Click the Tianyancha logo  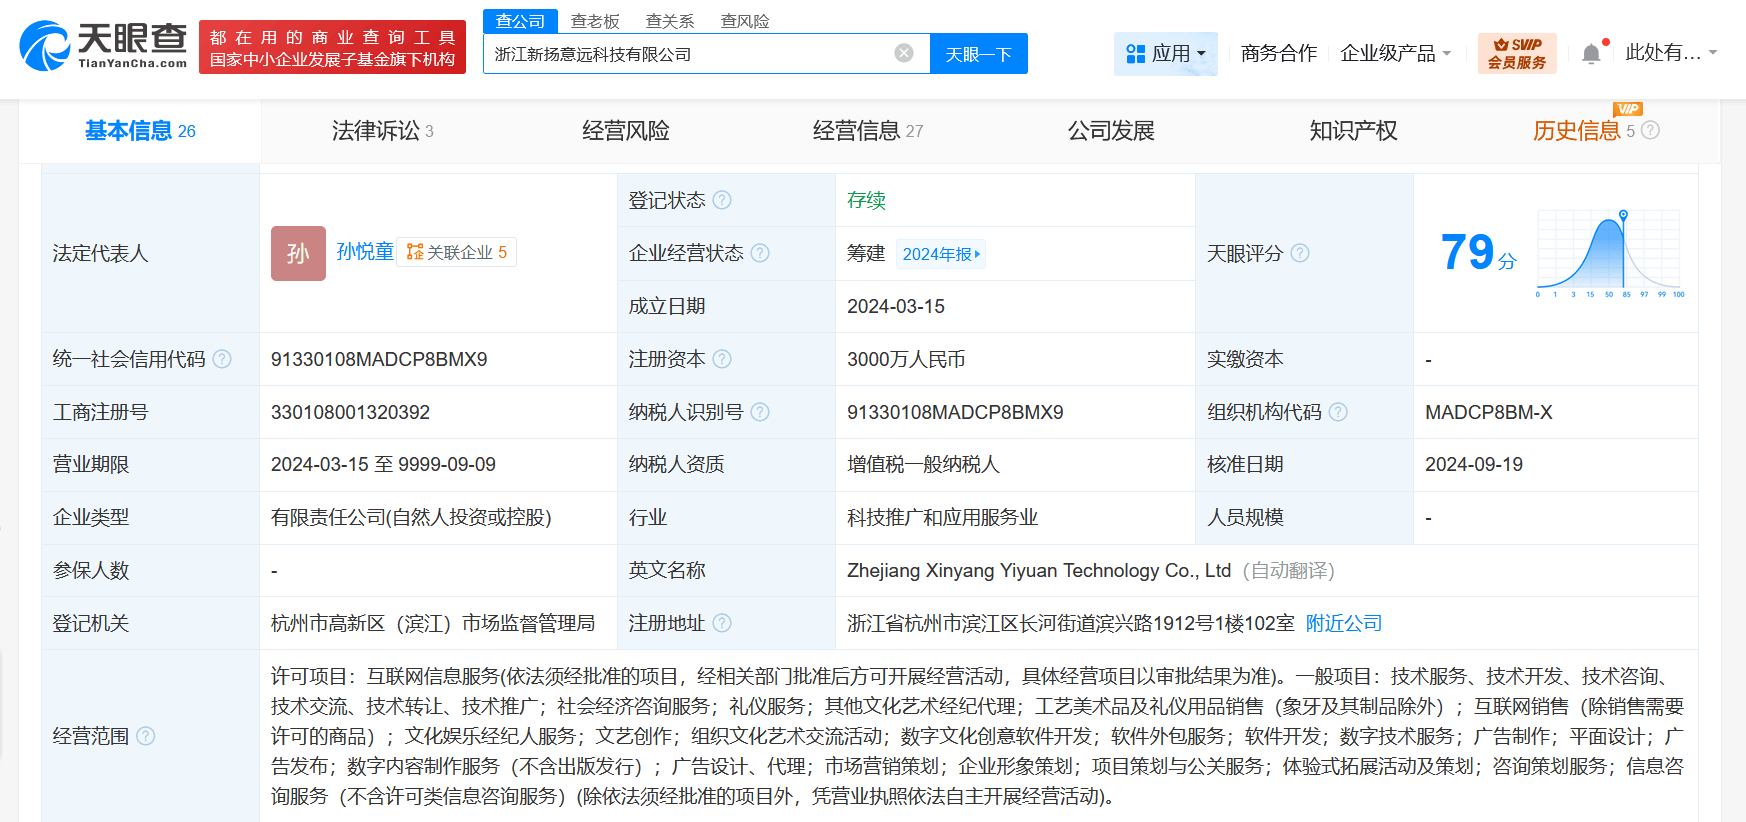(104, 46)
